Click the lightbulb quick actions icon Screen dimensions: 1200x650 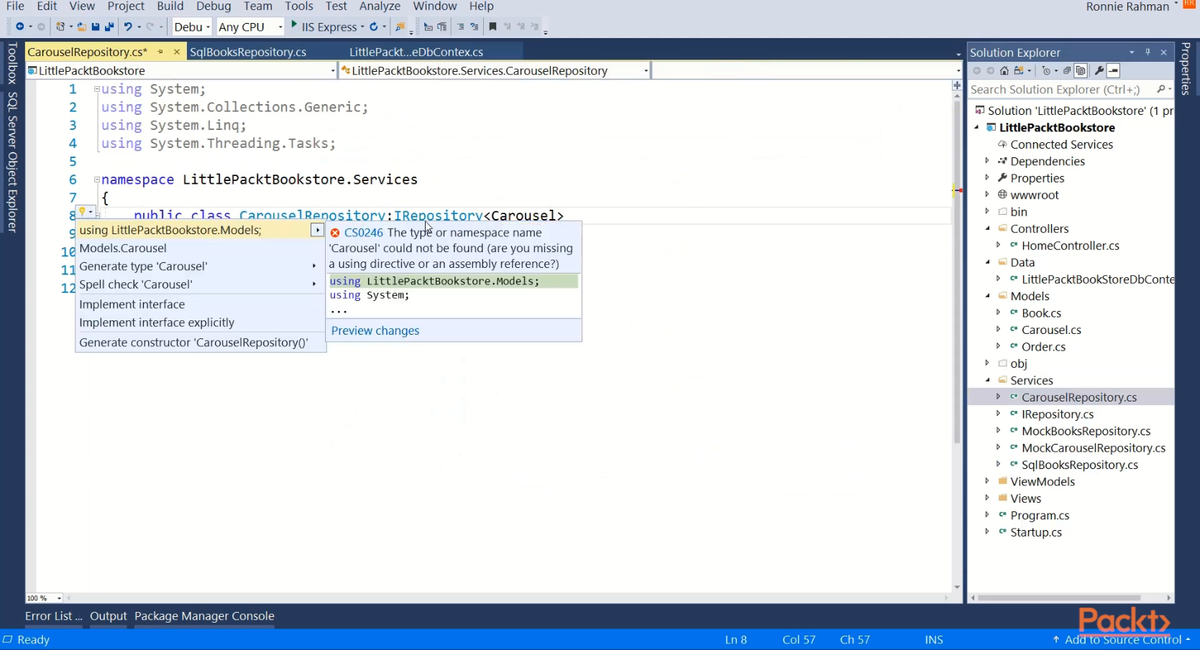tap(83, 212)
